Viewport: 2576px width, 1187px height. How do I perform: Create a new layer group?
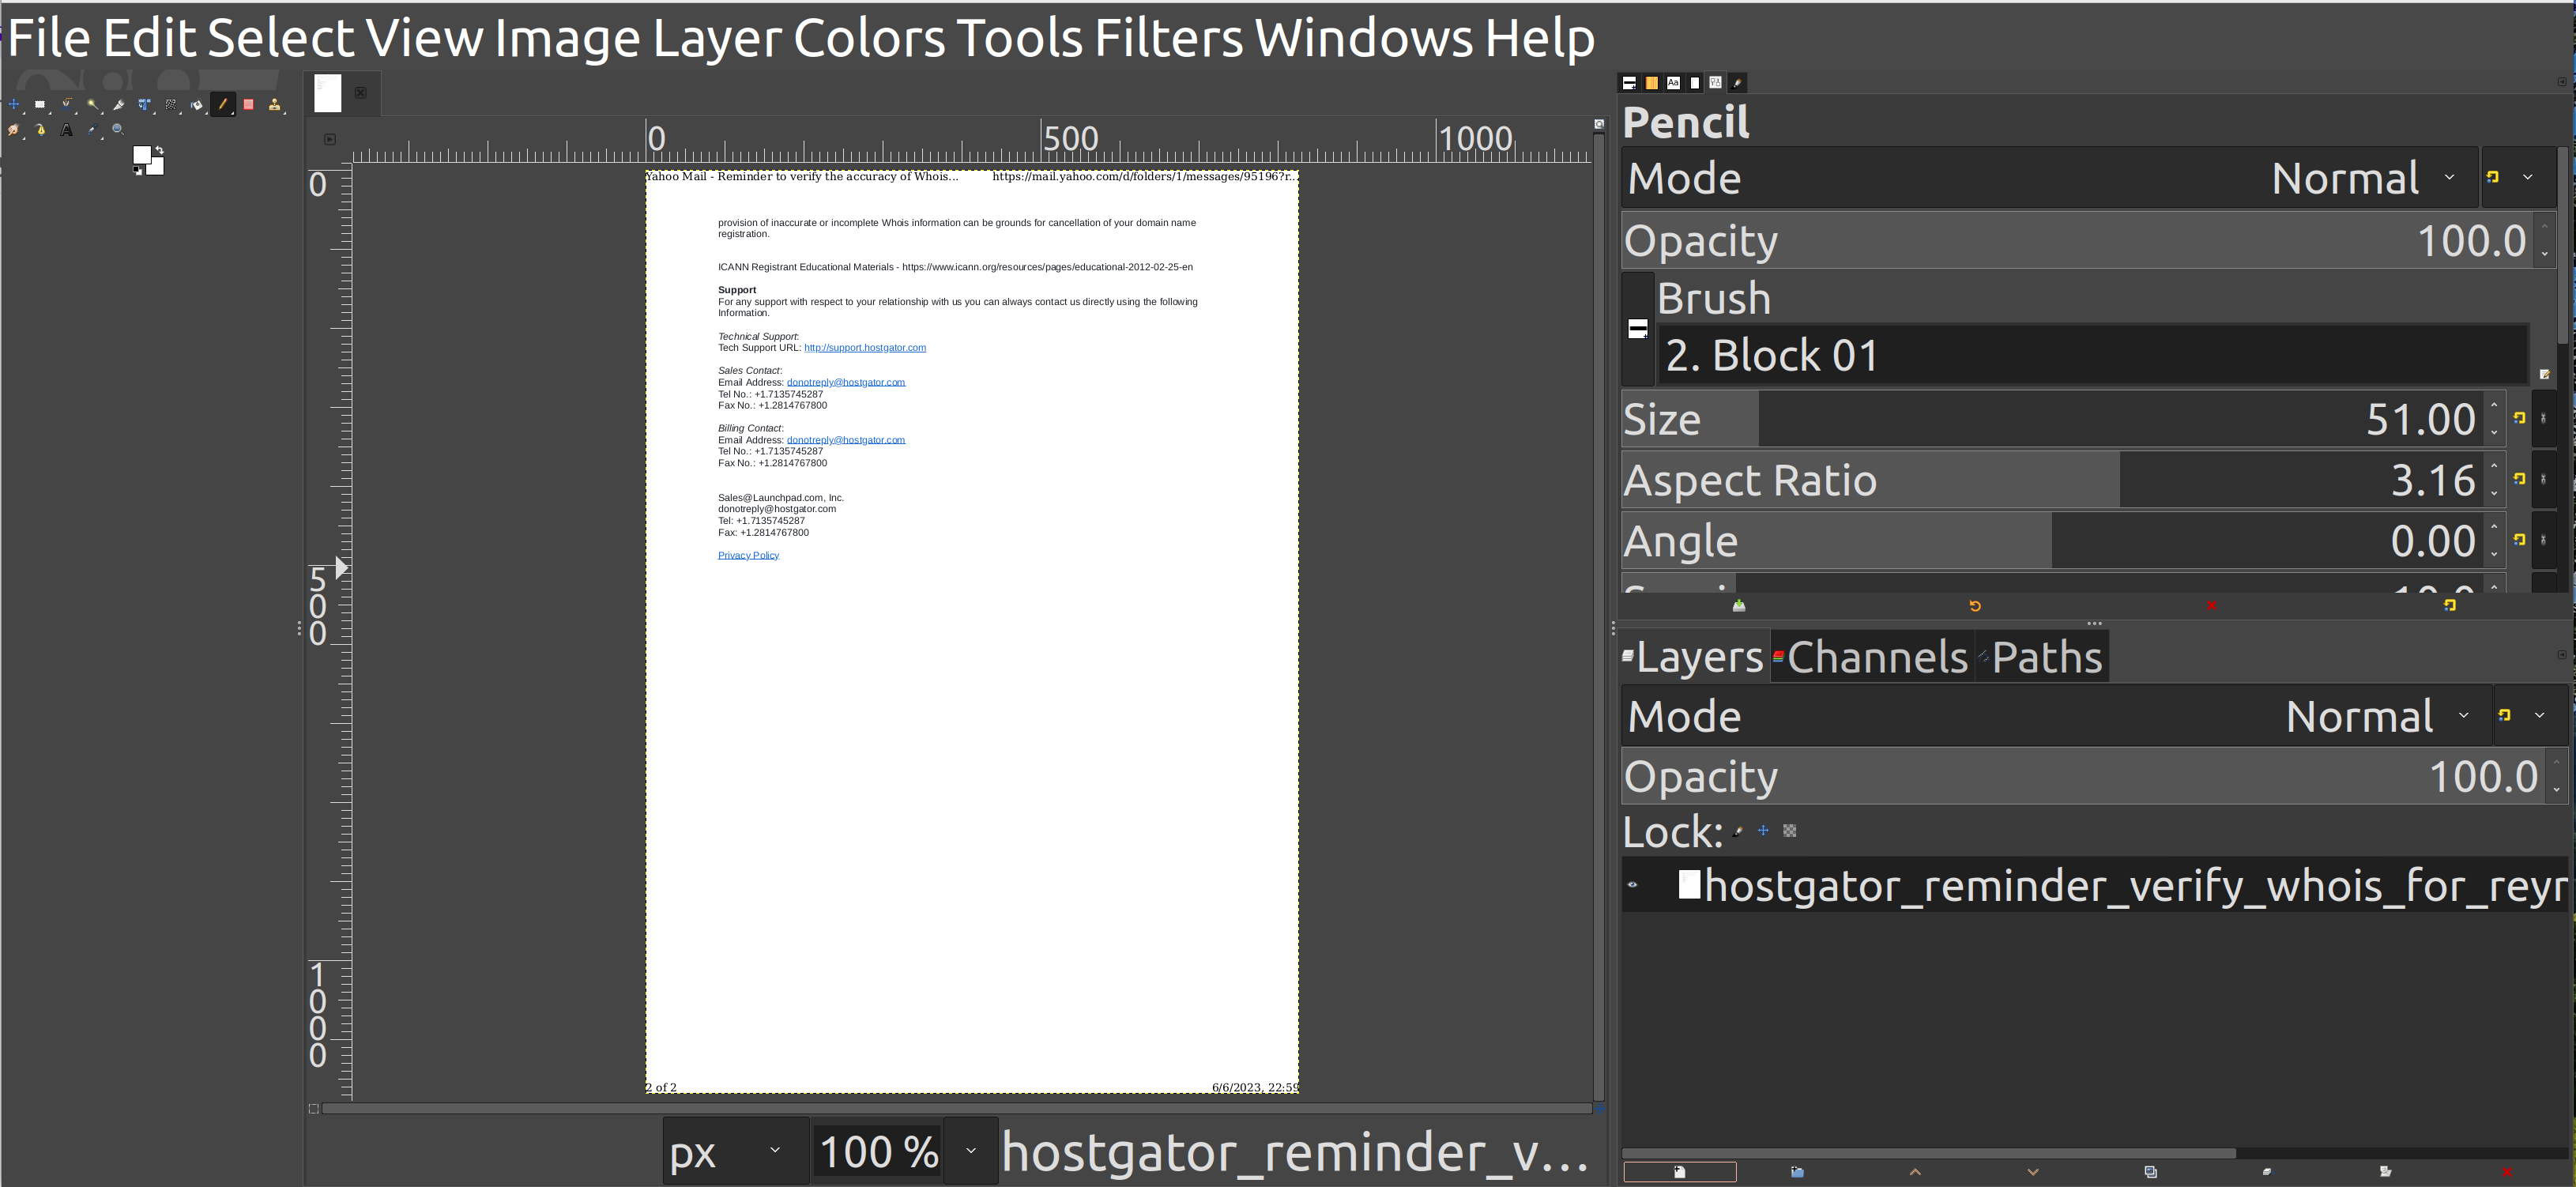(1797, 1171)
